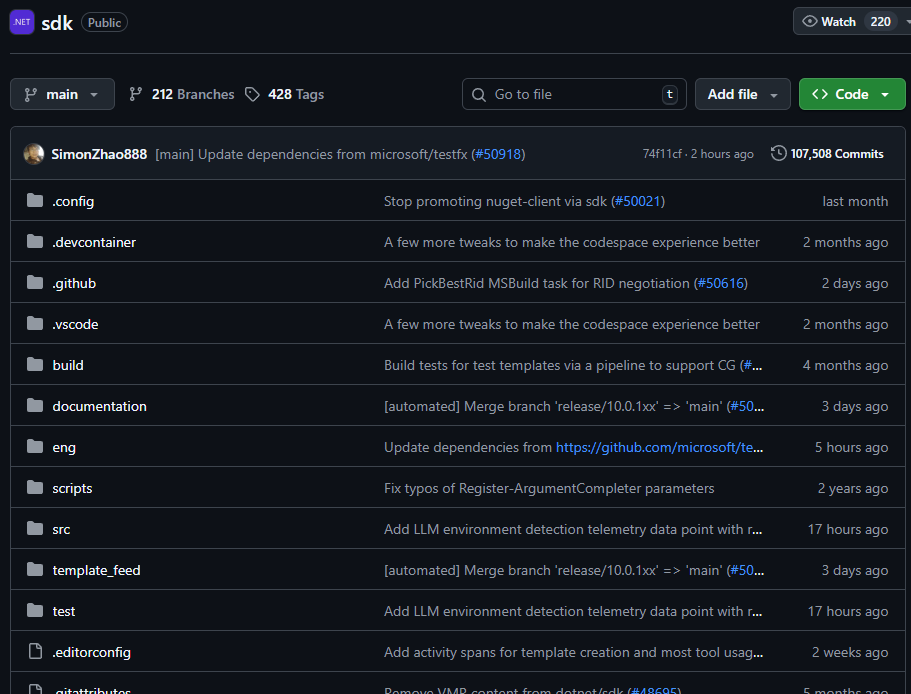Image resolution: width=911 pixels, height=694 pixels.
Task: Open the main branch selector dropdown
Action: point(62,94)
